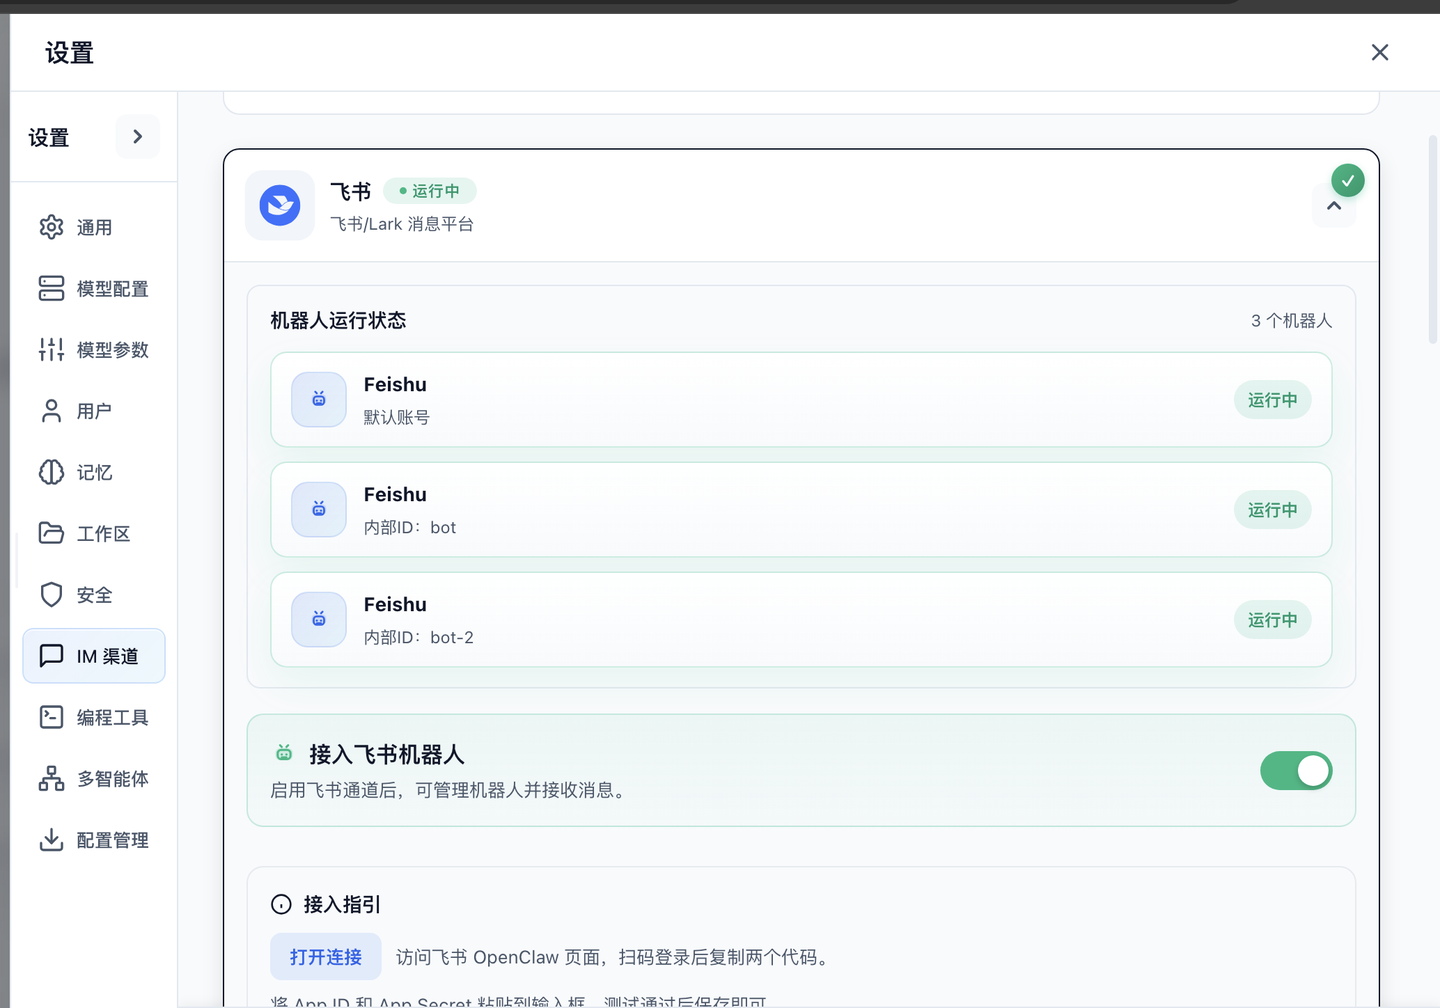Click 运行中 badge for Feishu 默认账号
1440x1008 pixels.
click(x=1272, y=399)
